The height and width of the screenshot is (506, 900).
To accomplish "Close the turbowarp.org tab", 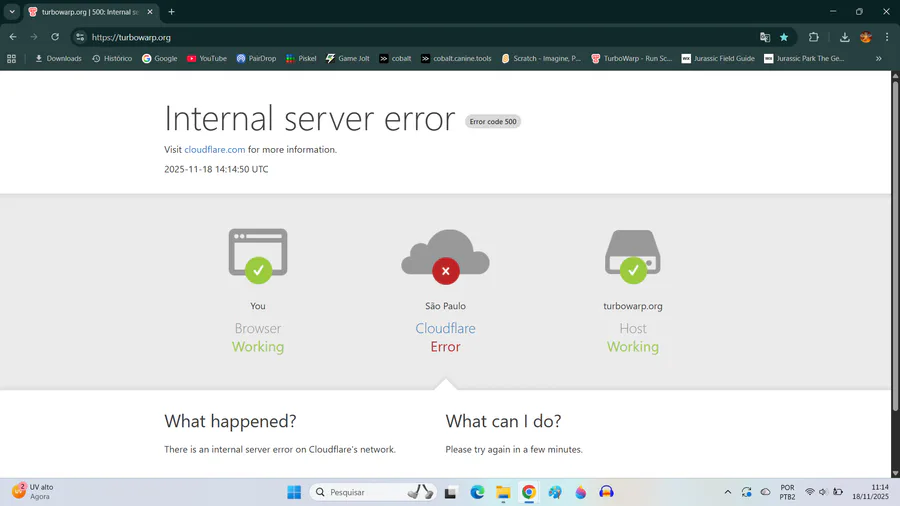I will pos(150,12).
